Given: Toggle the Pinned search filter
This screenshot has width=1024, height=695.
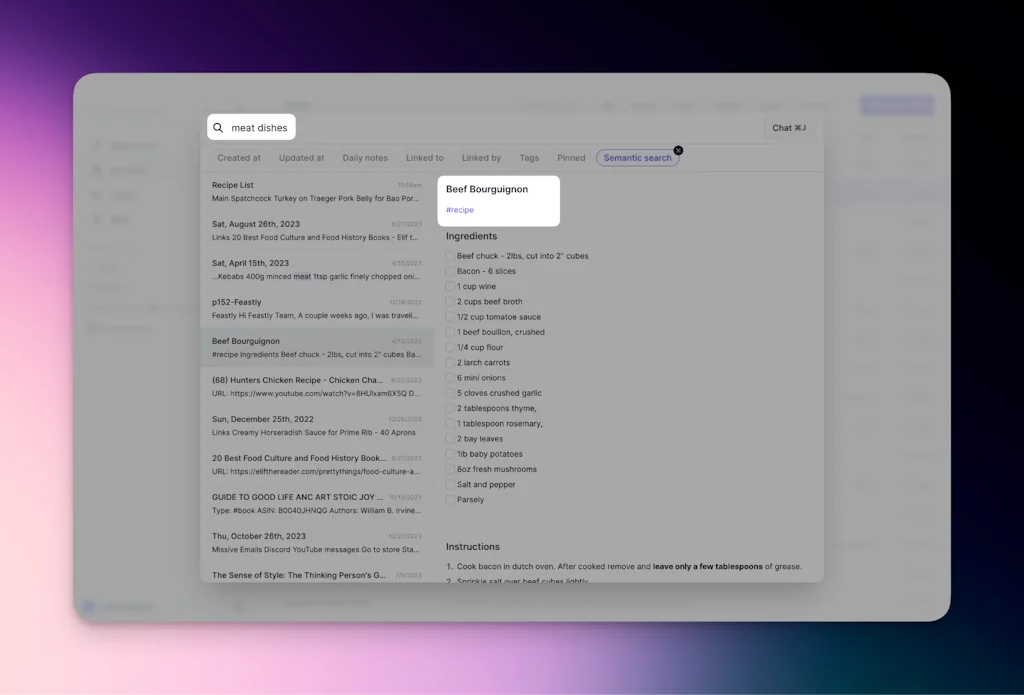Looking at the screenshot, I should click(571, 157).
